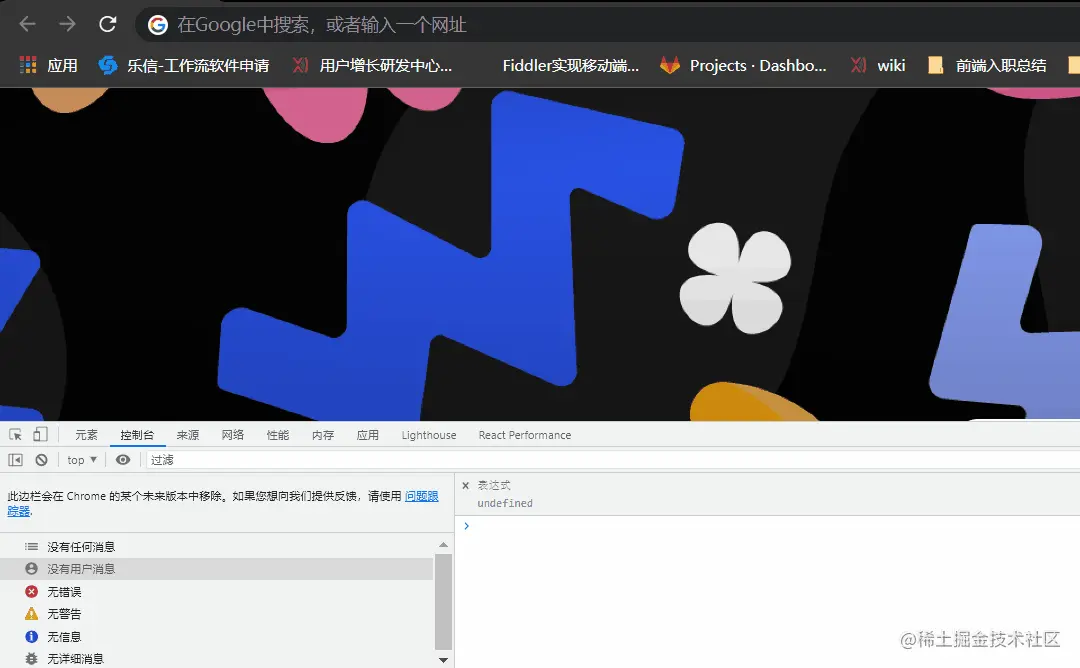Open the top frame context dropdown
Screen dimensions: 1080x668
point(80,459)
